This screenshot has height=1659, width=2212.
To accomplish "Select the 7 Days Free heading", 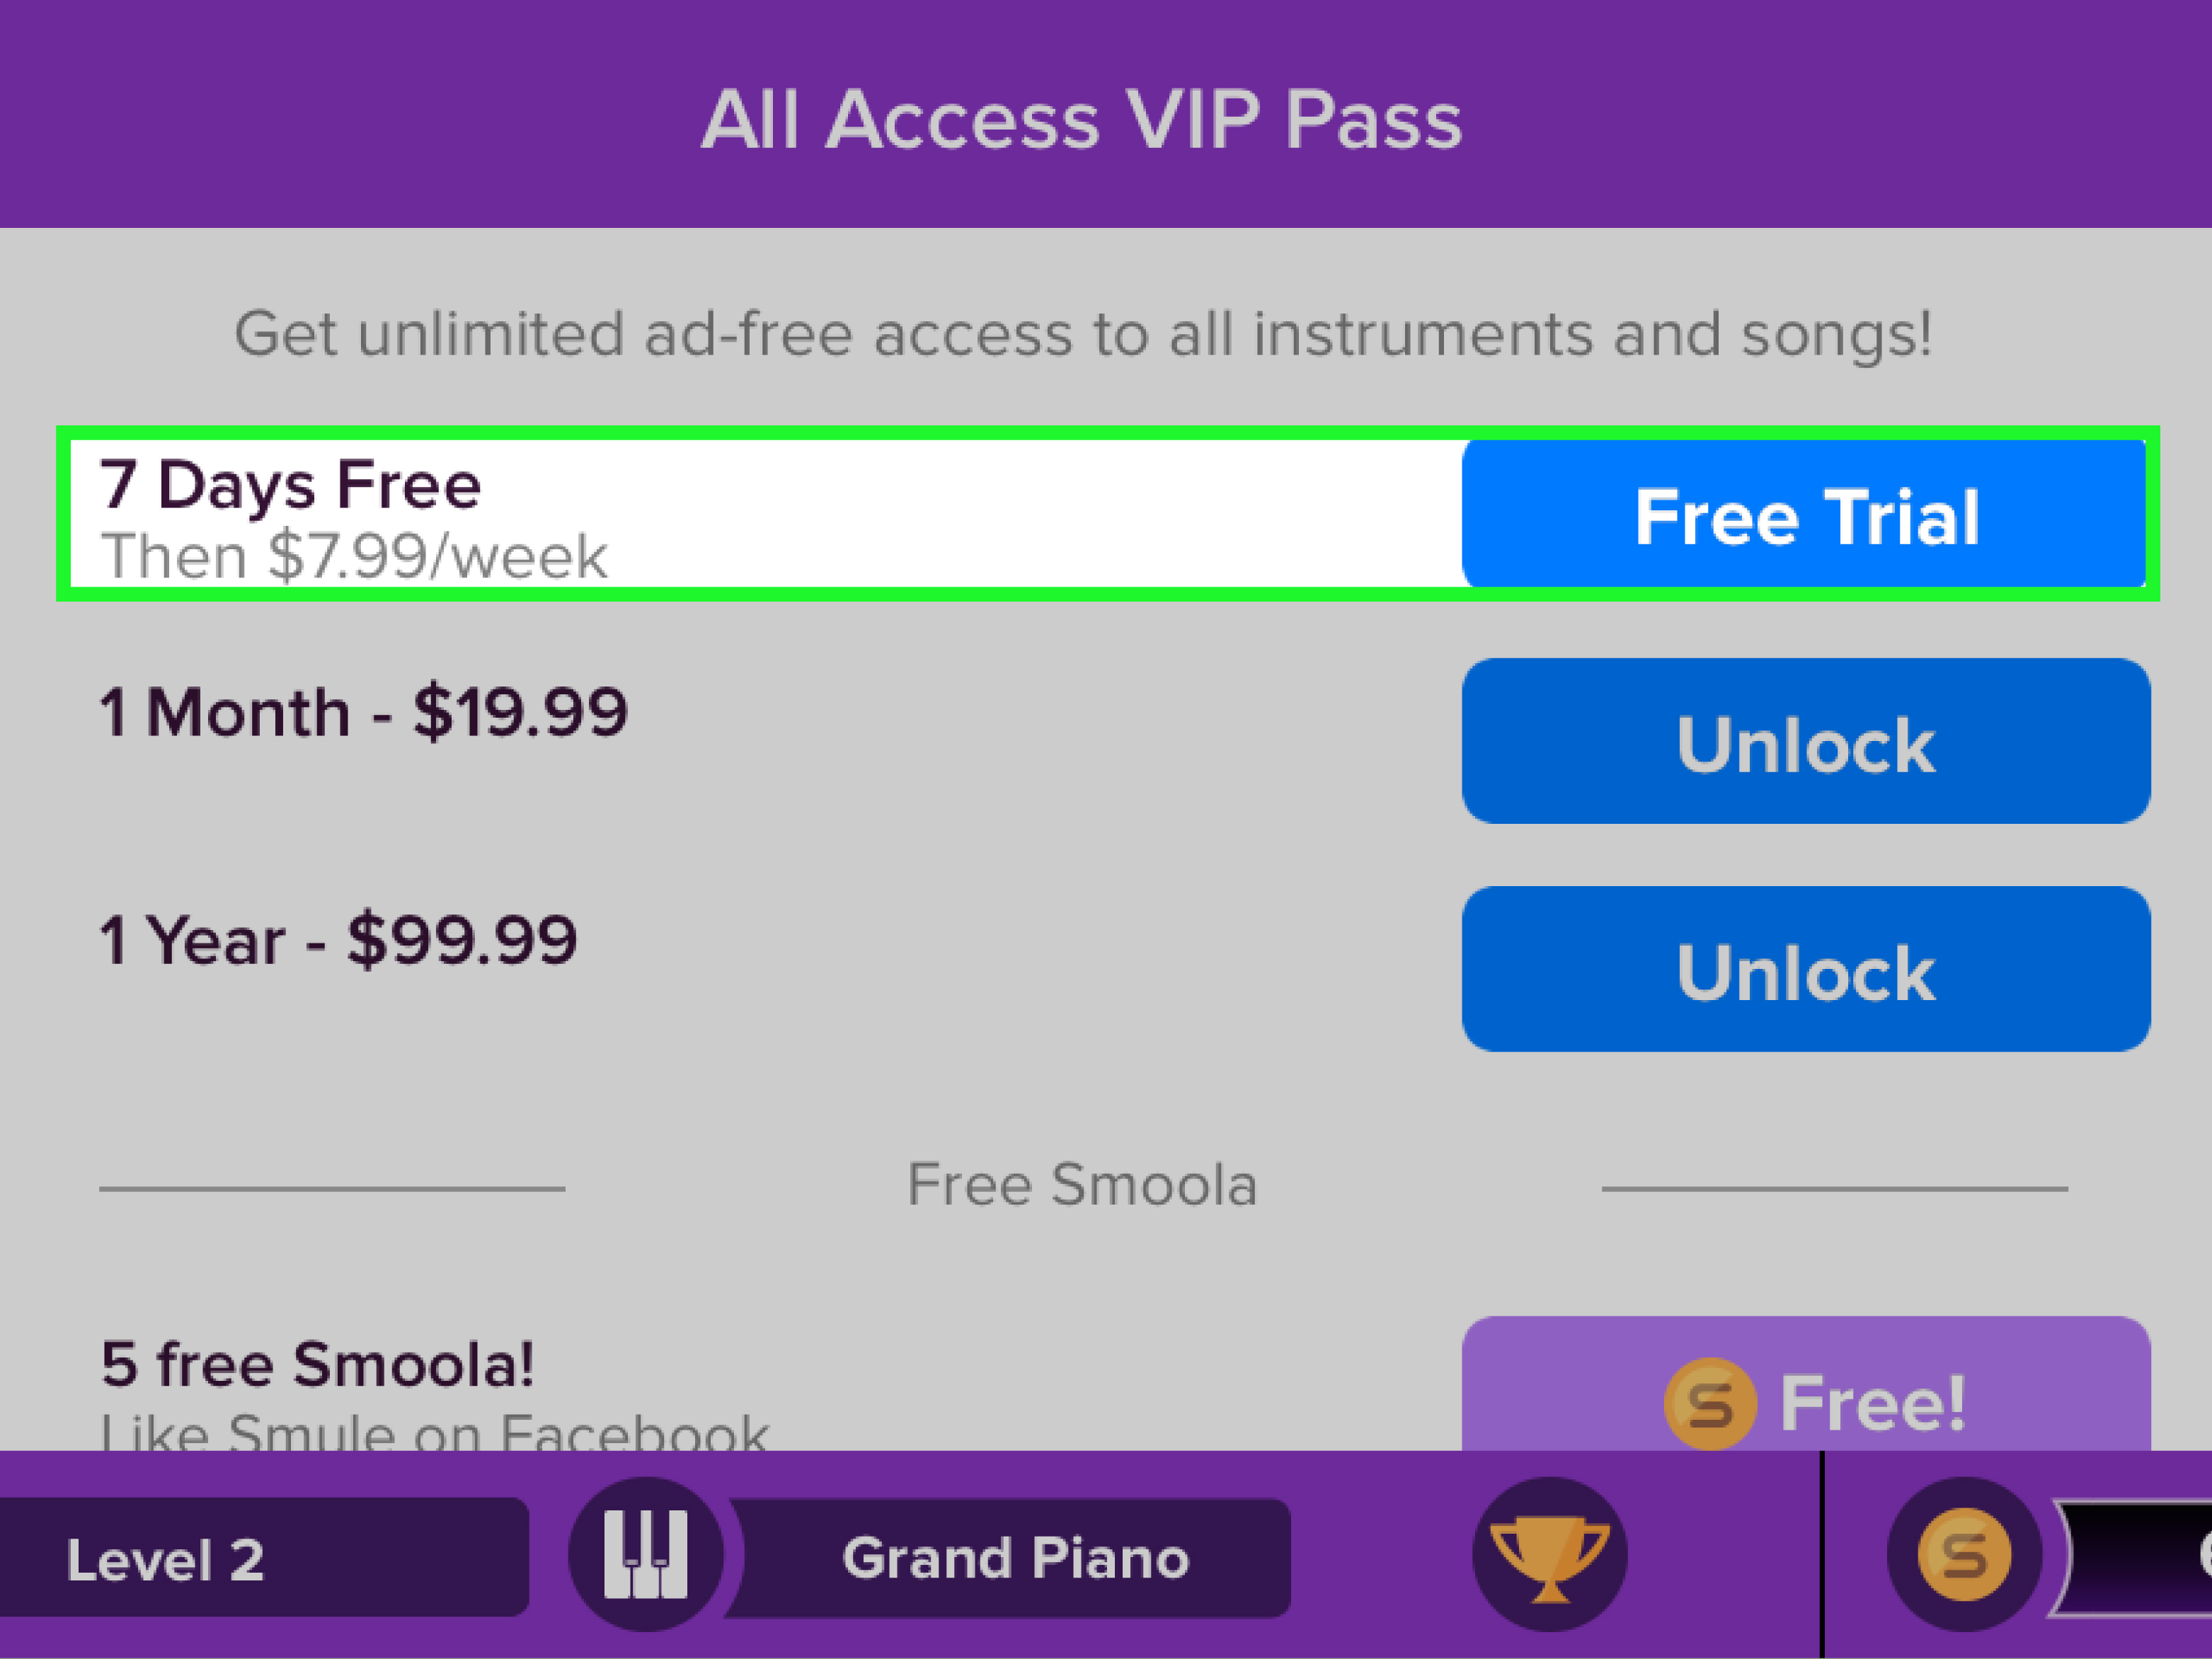I will point(290,485).
